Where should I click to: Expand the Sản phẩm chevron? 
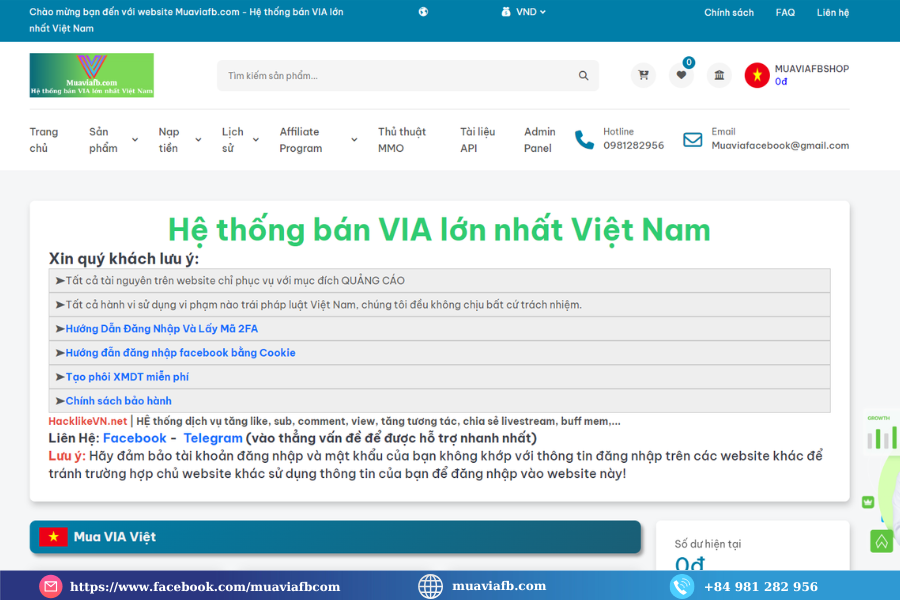[135, 140]
